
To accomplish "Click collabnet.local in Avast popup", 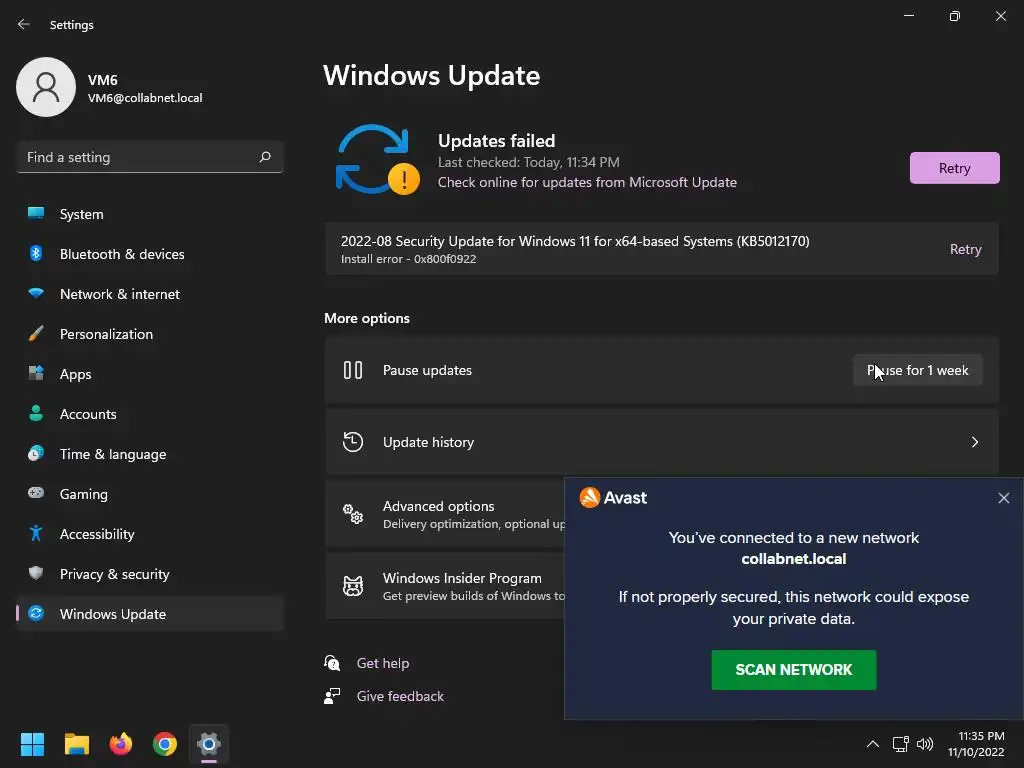I will 793,559.
